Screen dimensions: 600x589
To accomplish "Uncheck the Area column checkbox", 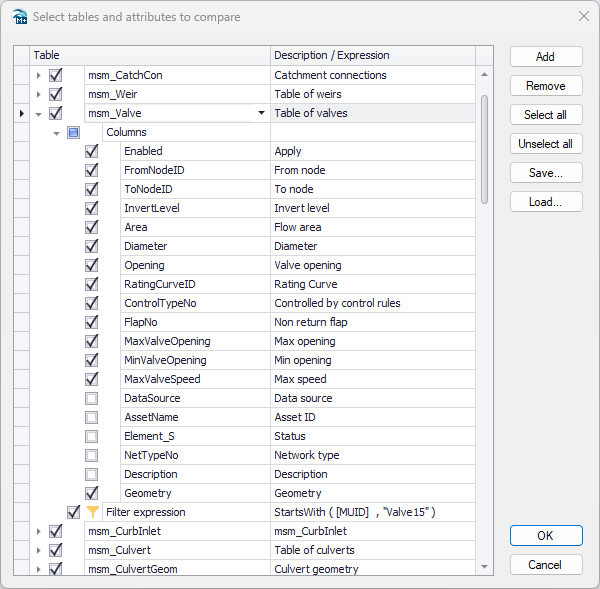I will (91, 227).
